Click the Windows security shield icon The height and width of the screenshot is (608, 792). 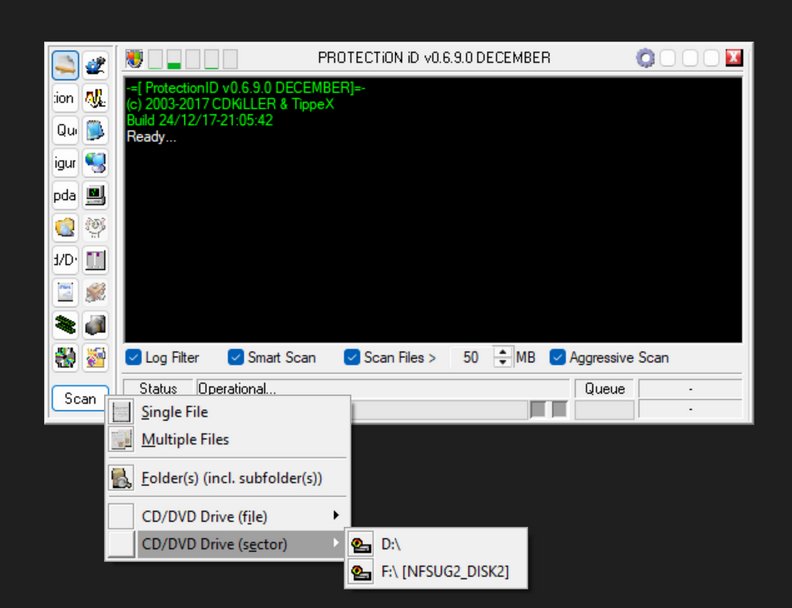coord(134,59)
